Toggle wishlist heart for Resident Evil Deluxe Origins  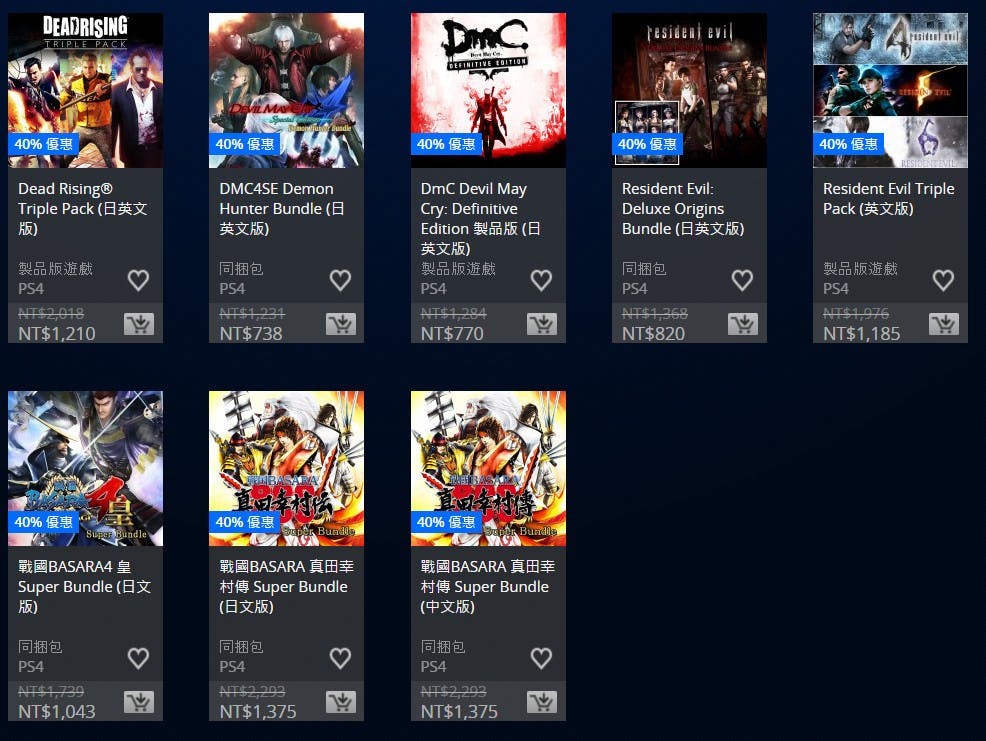coord(743,280)
